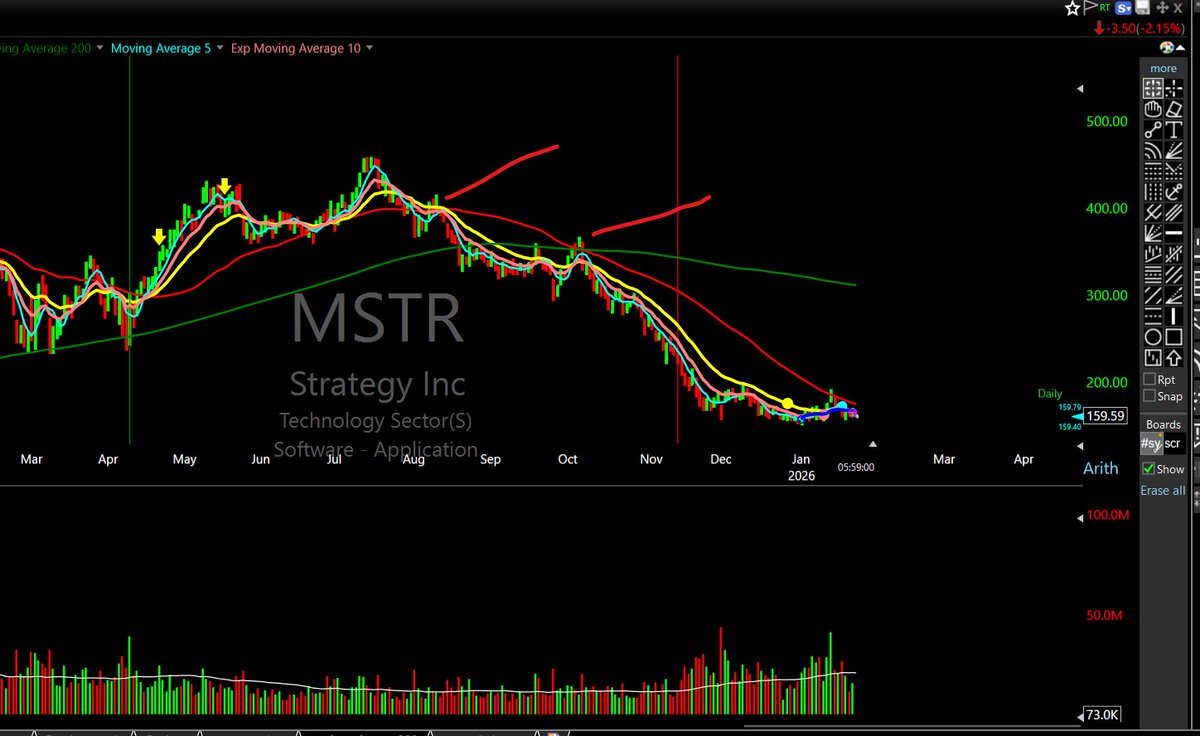Click the 159.59 current price label

click(1106, 416)
